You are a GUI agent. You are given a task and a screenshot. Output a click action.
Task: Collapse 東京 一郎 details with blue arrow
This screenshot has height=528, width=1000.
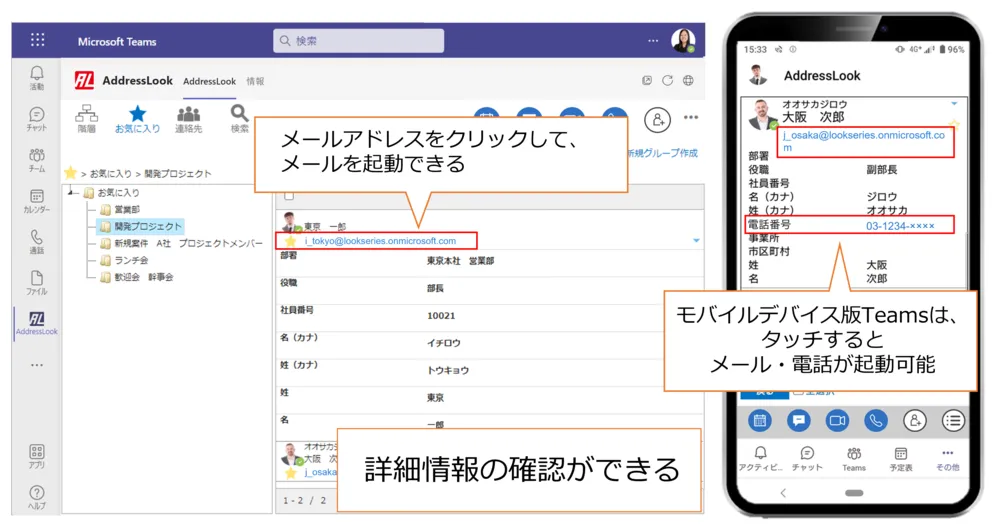(x=696, y=241)
